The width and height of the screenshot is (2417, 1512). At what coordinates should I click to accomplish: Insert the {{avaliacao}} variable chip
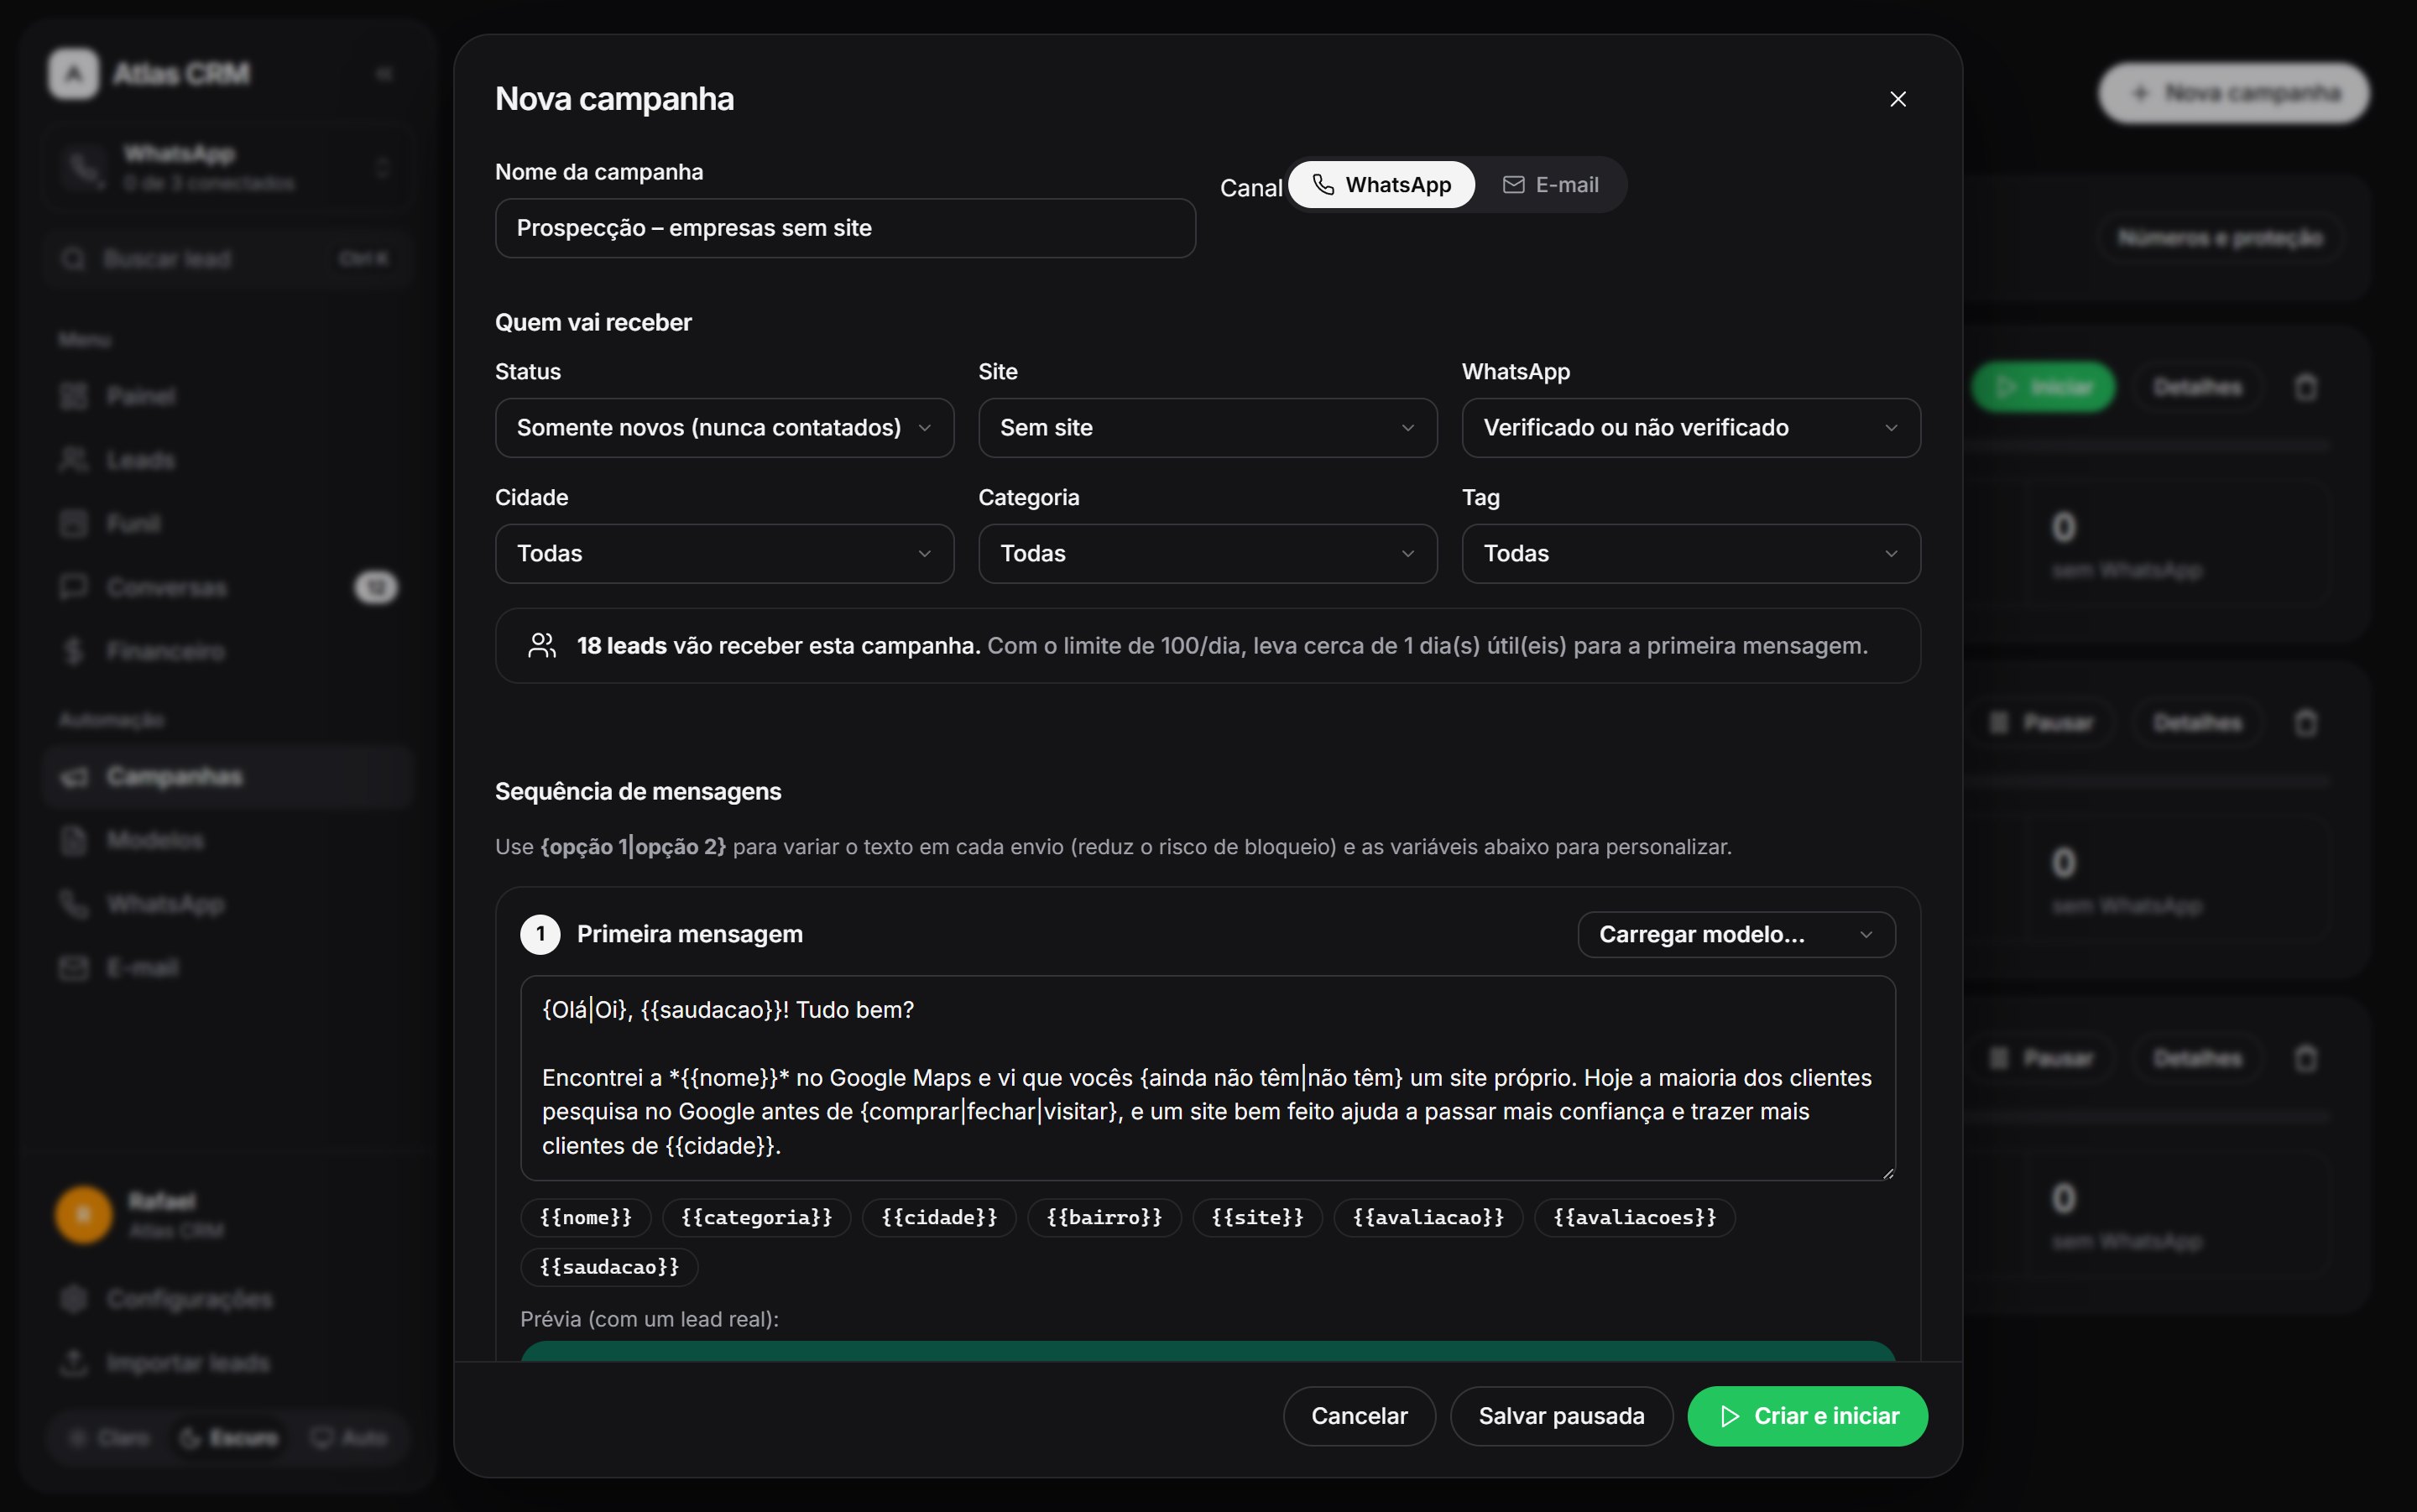tap(1428, 1217)
